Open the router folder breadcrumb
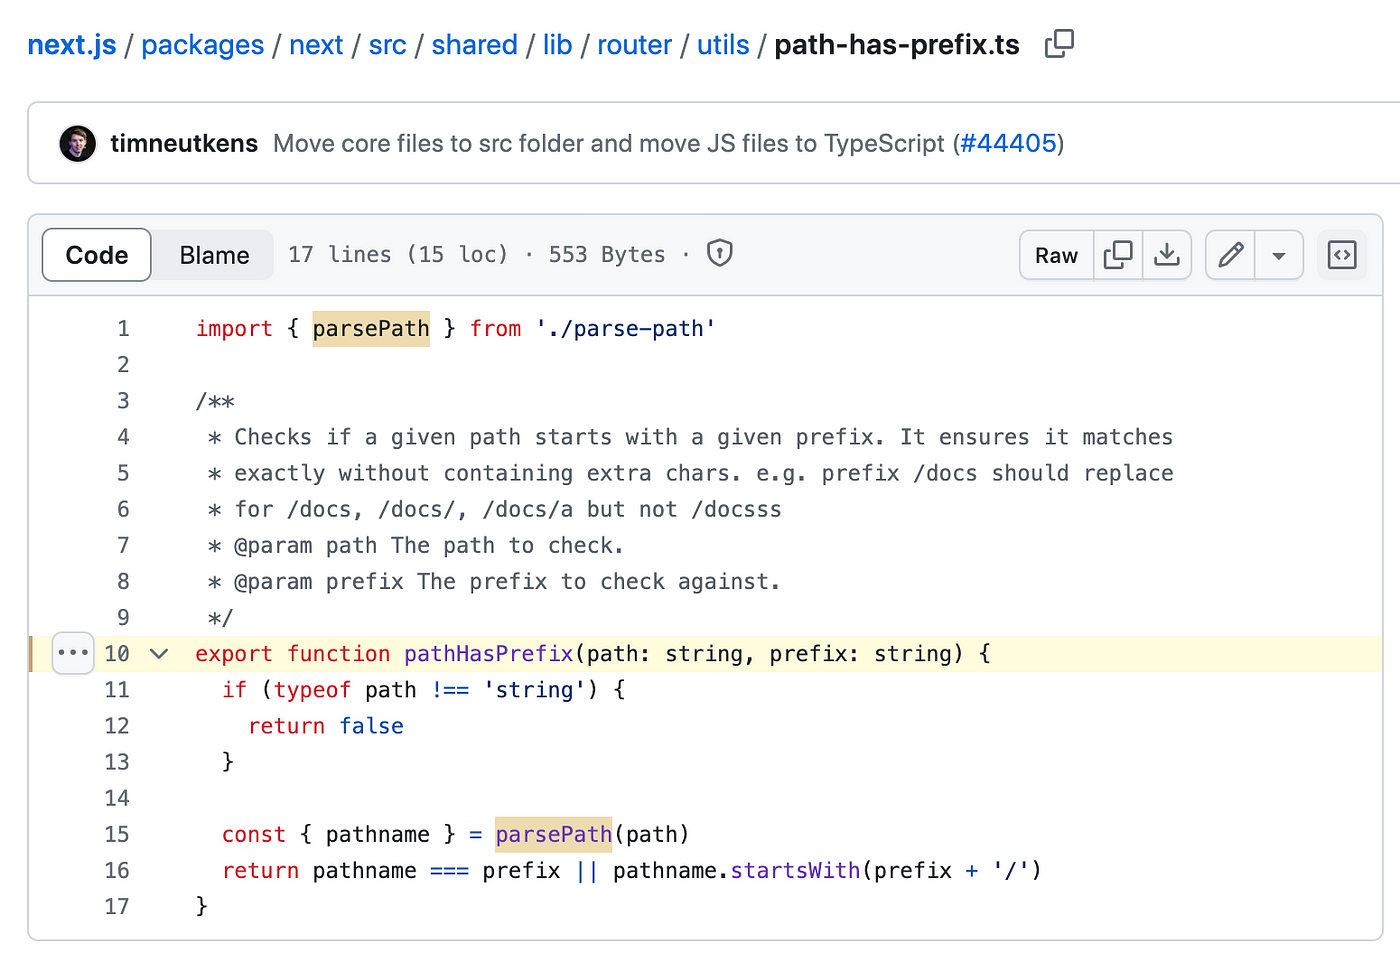 (x=635, y=45)
